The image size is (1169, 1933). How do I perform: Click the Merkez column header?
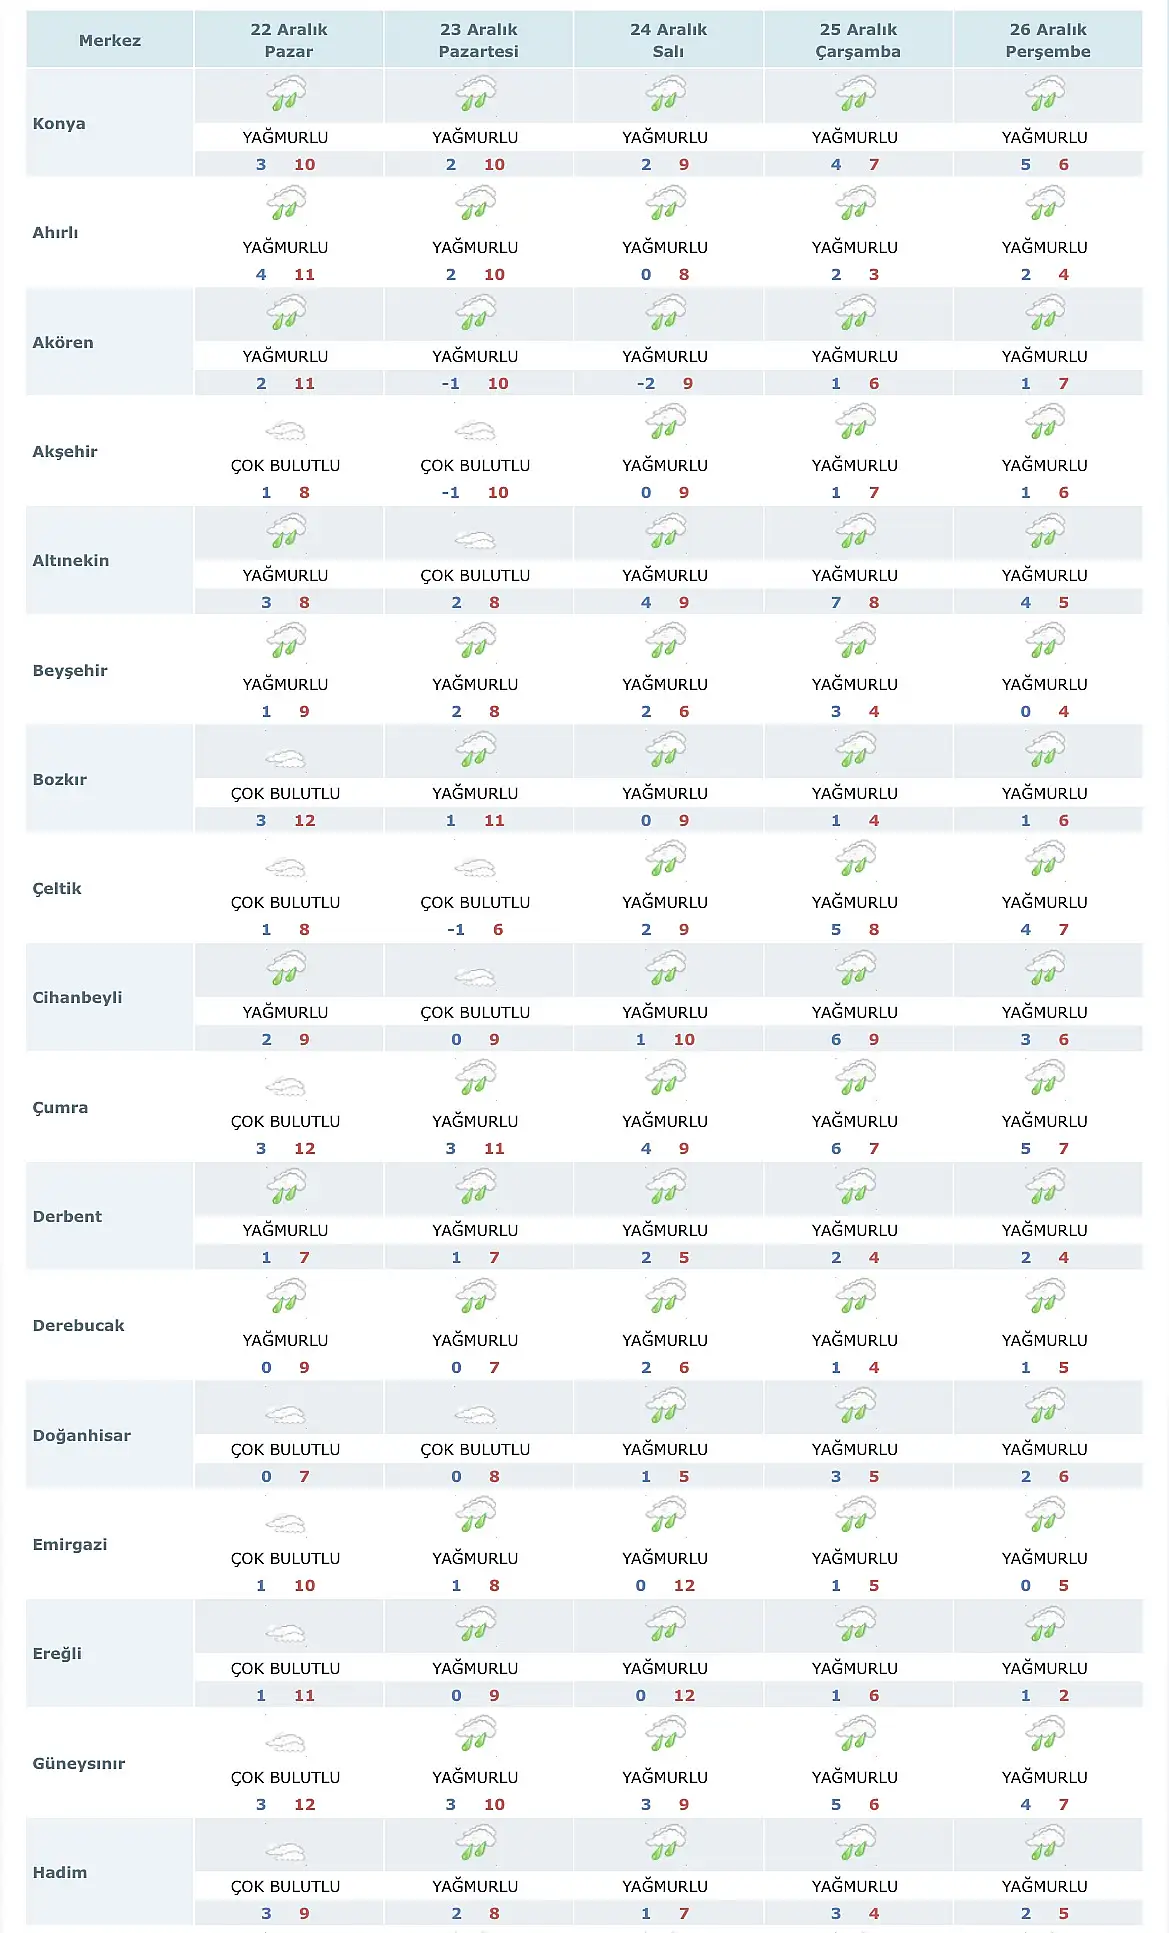[x=110, y=40]
